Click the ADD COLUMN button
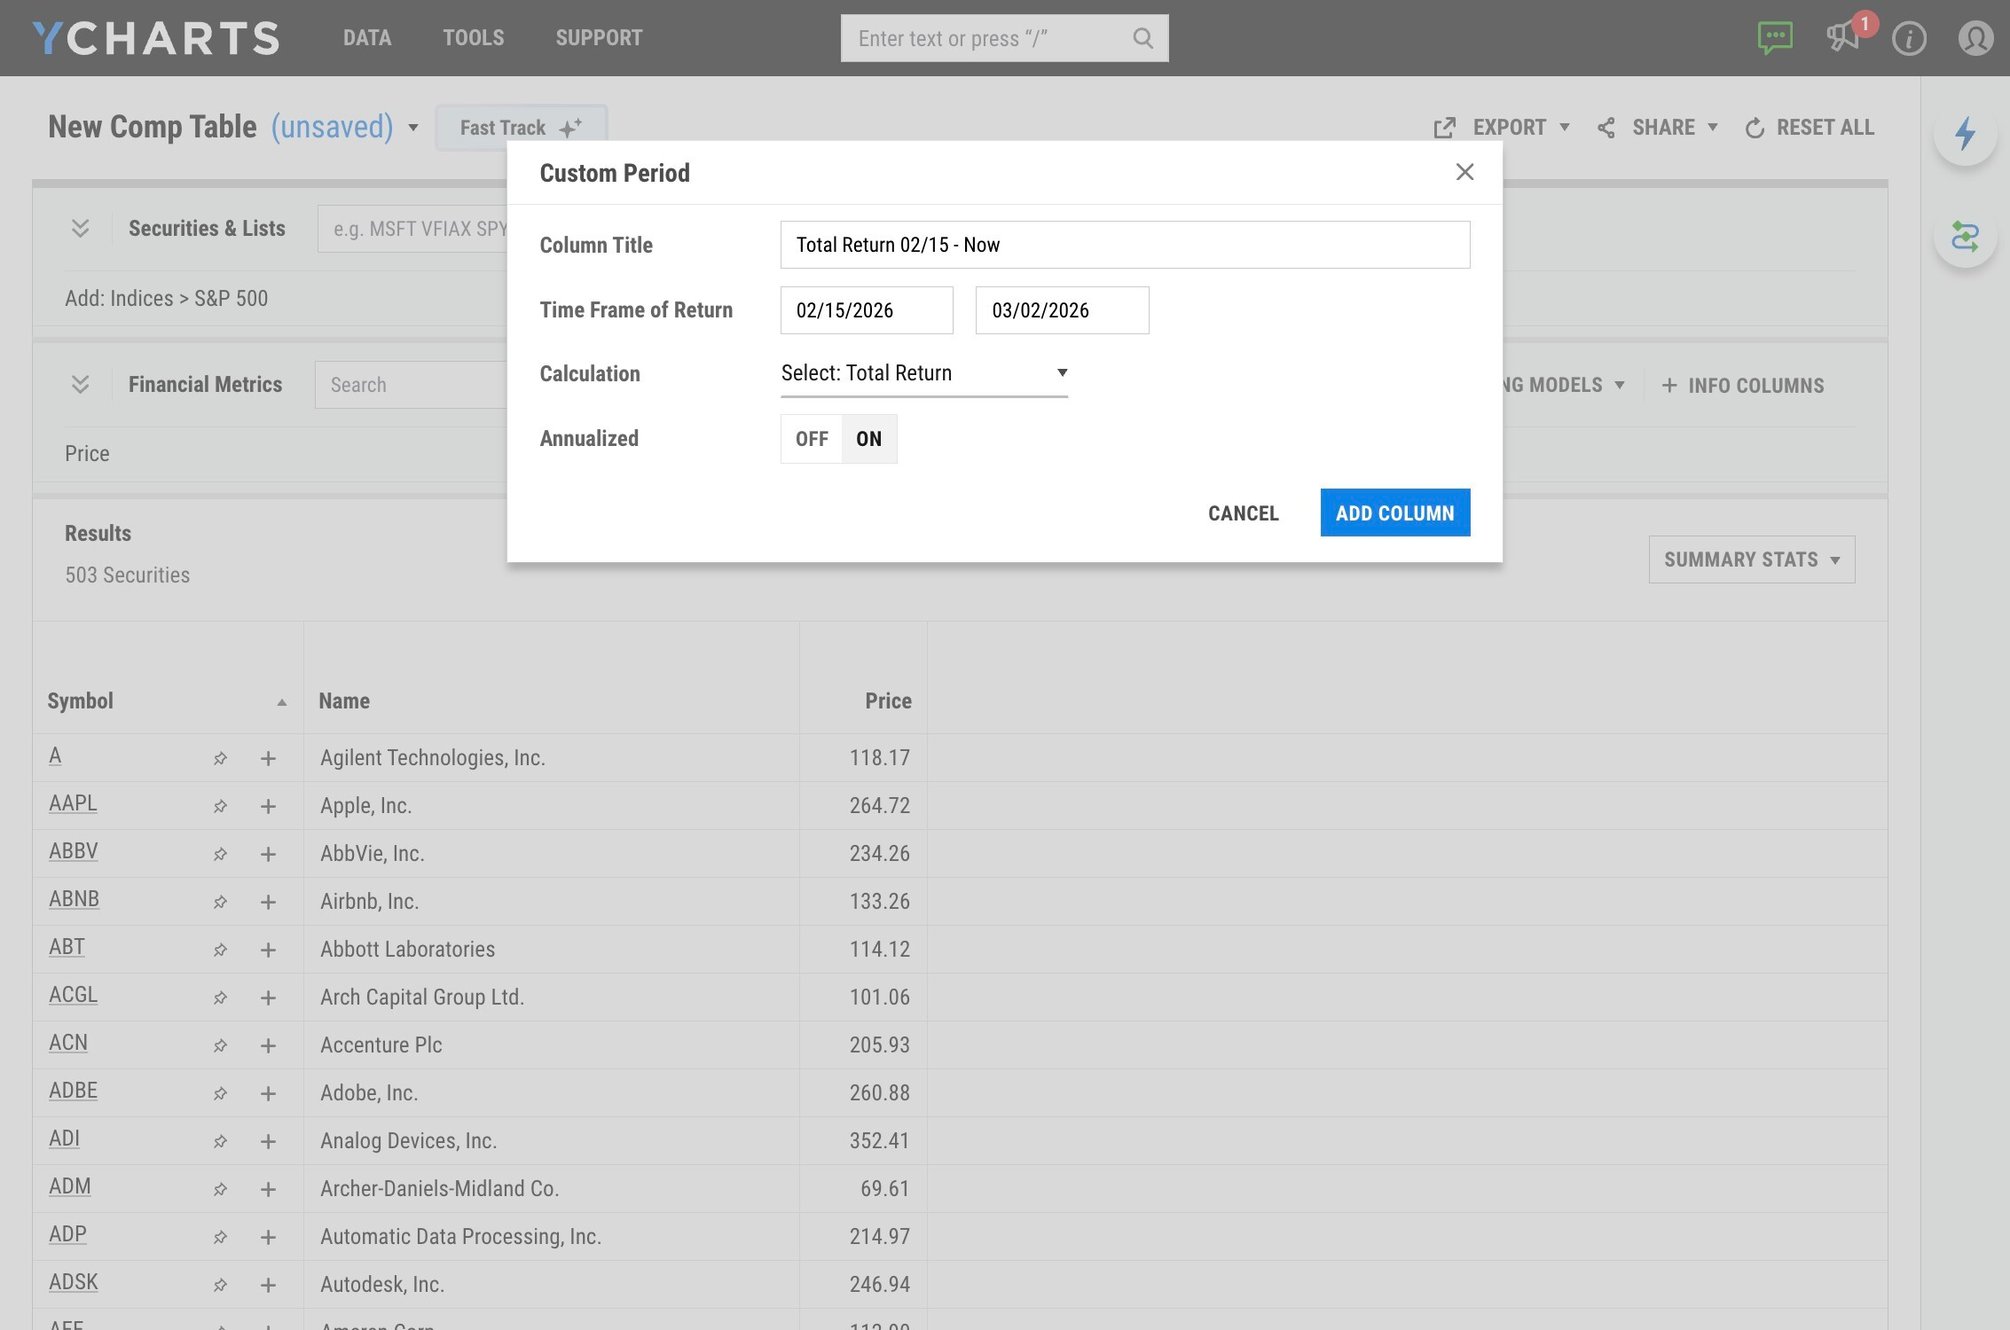 tap(1395, 513)
